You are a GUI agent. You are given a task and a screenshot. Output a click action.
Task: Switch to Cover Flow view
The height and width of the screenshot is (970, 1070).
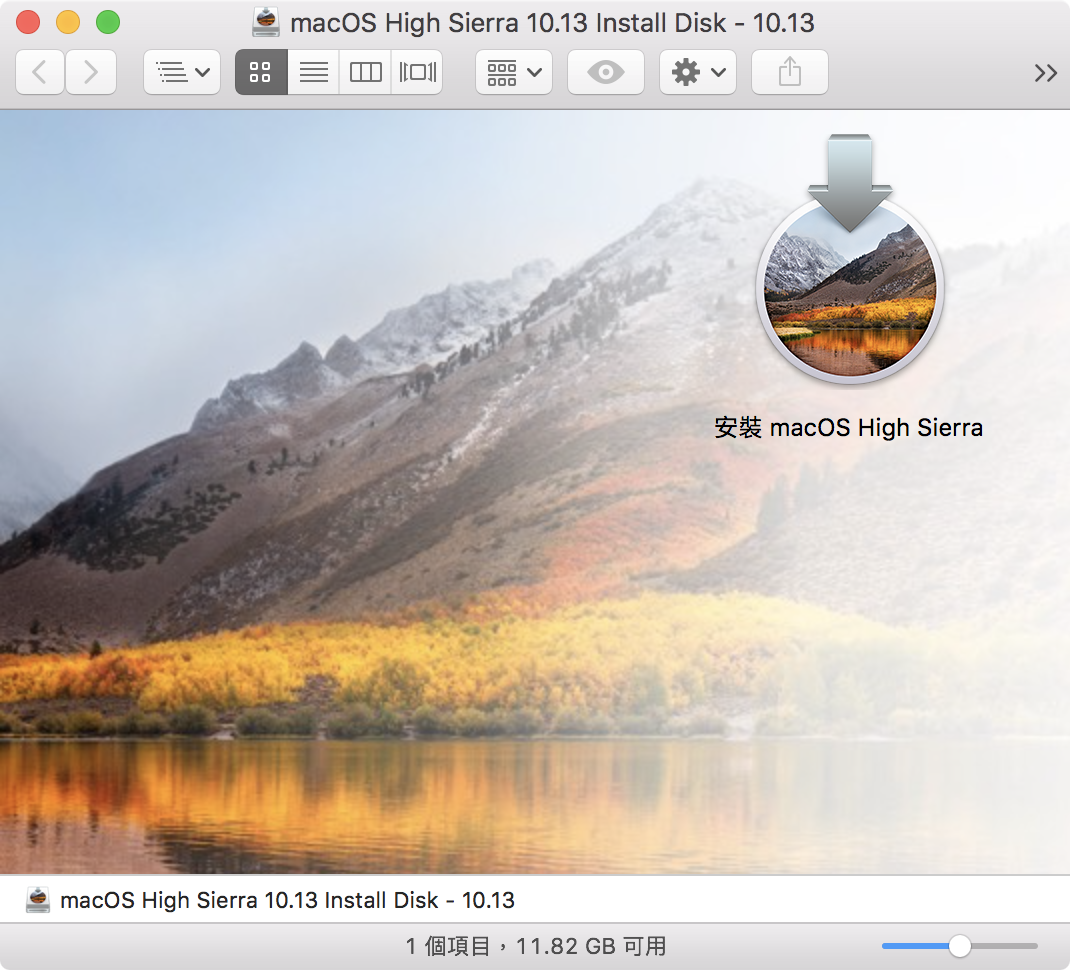pos(417,72)
